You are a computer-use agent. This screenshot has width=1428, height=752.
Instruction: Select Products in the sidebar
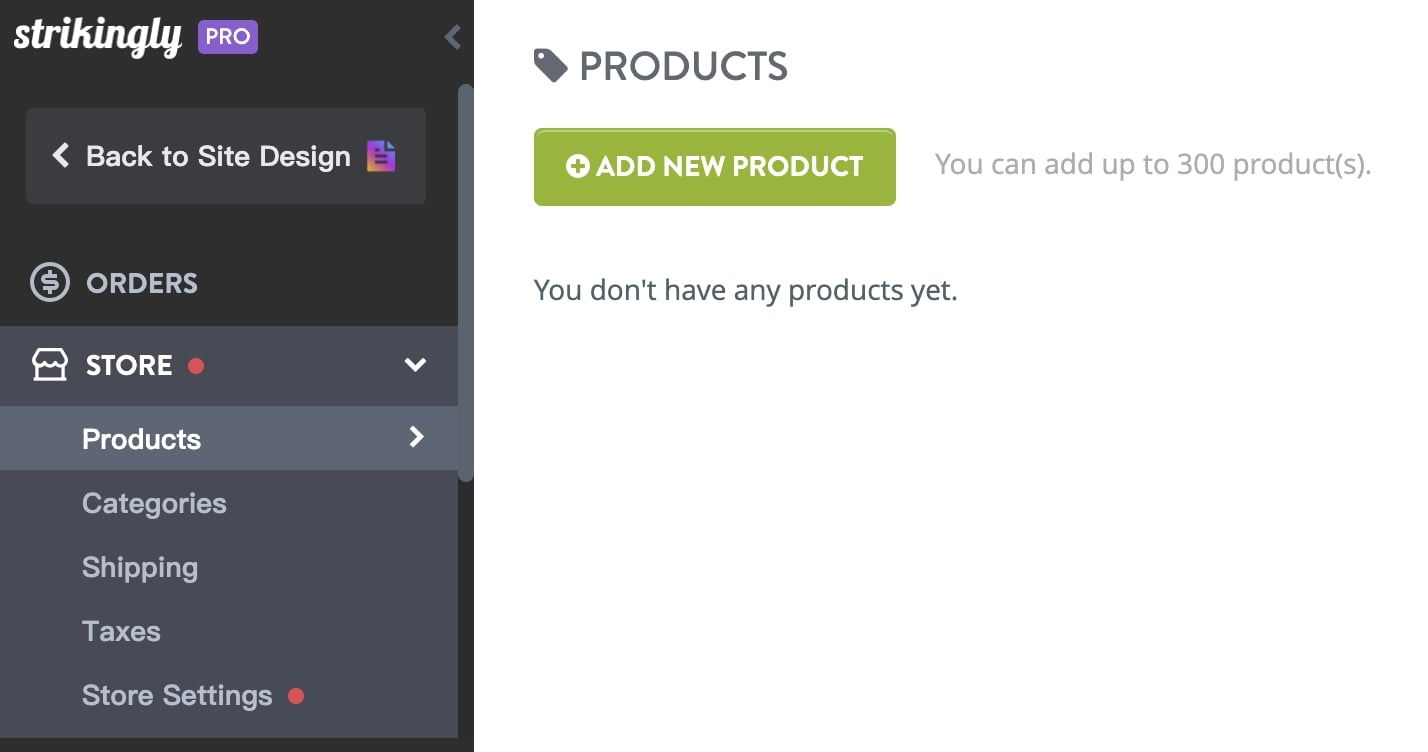[141, 439]
